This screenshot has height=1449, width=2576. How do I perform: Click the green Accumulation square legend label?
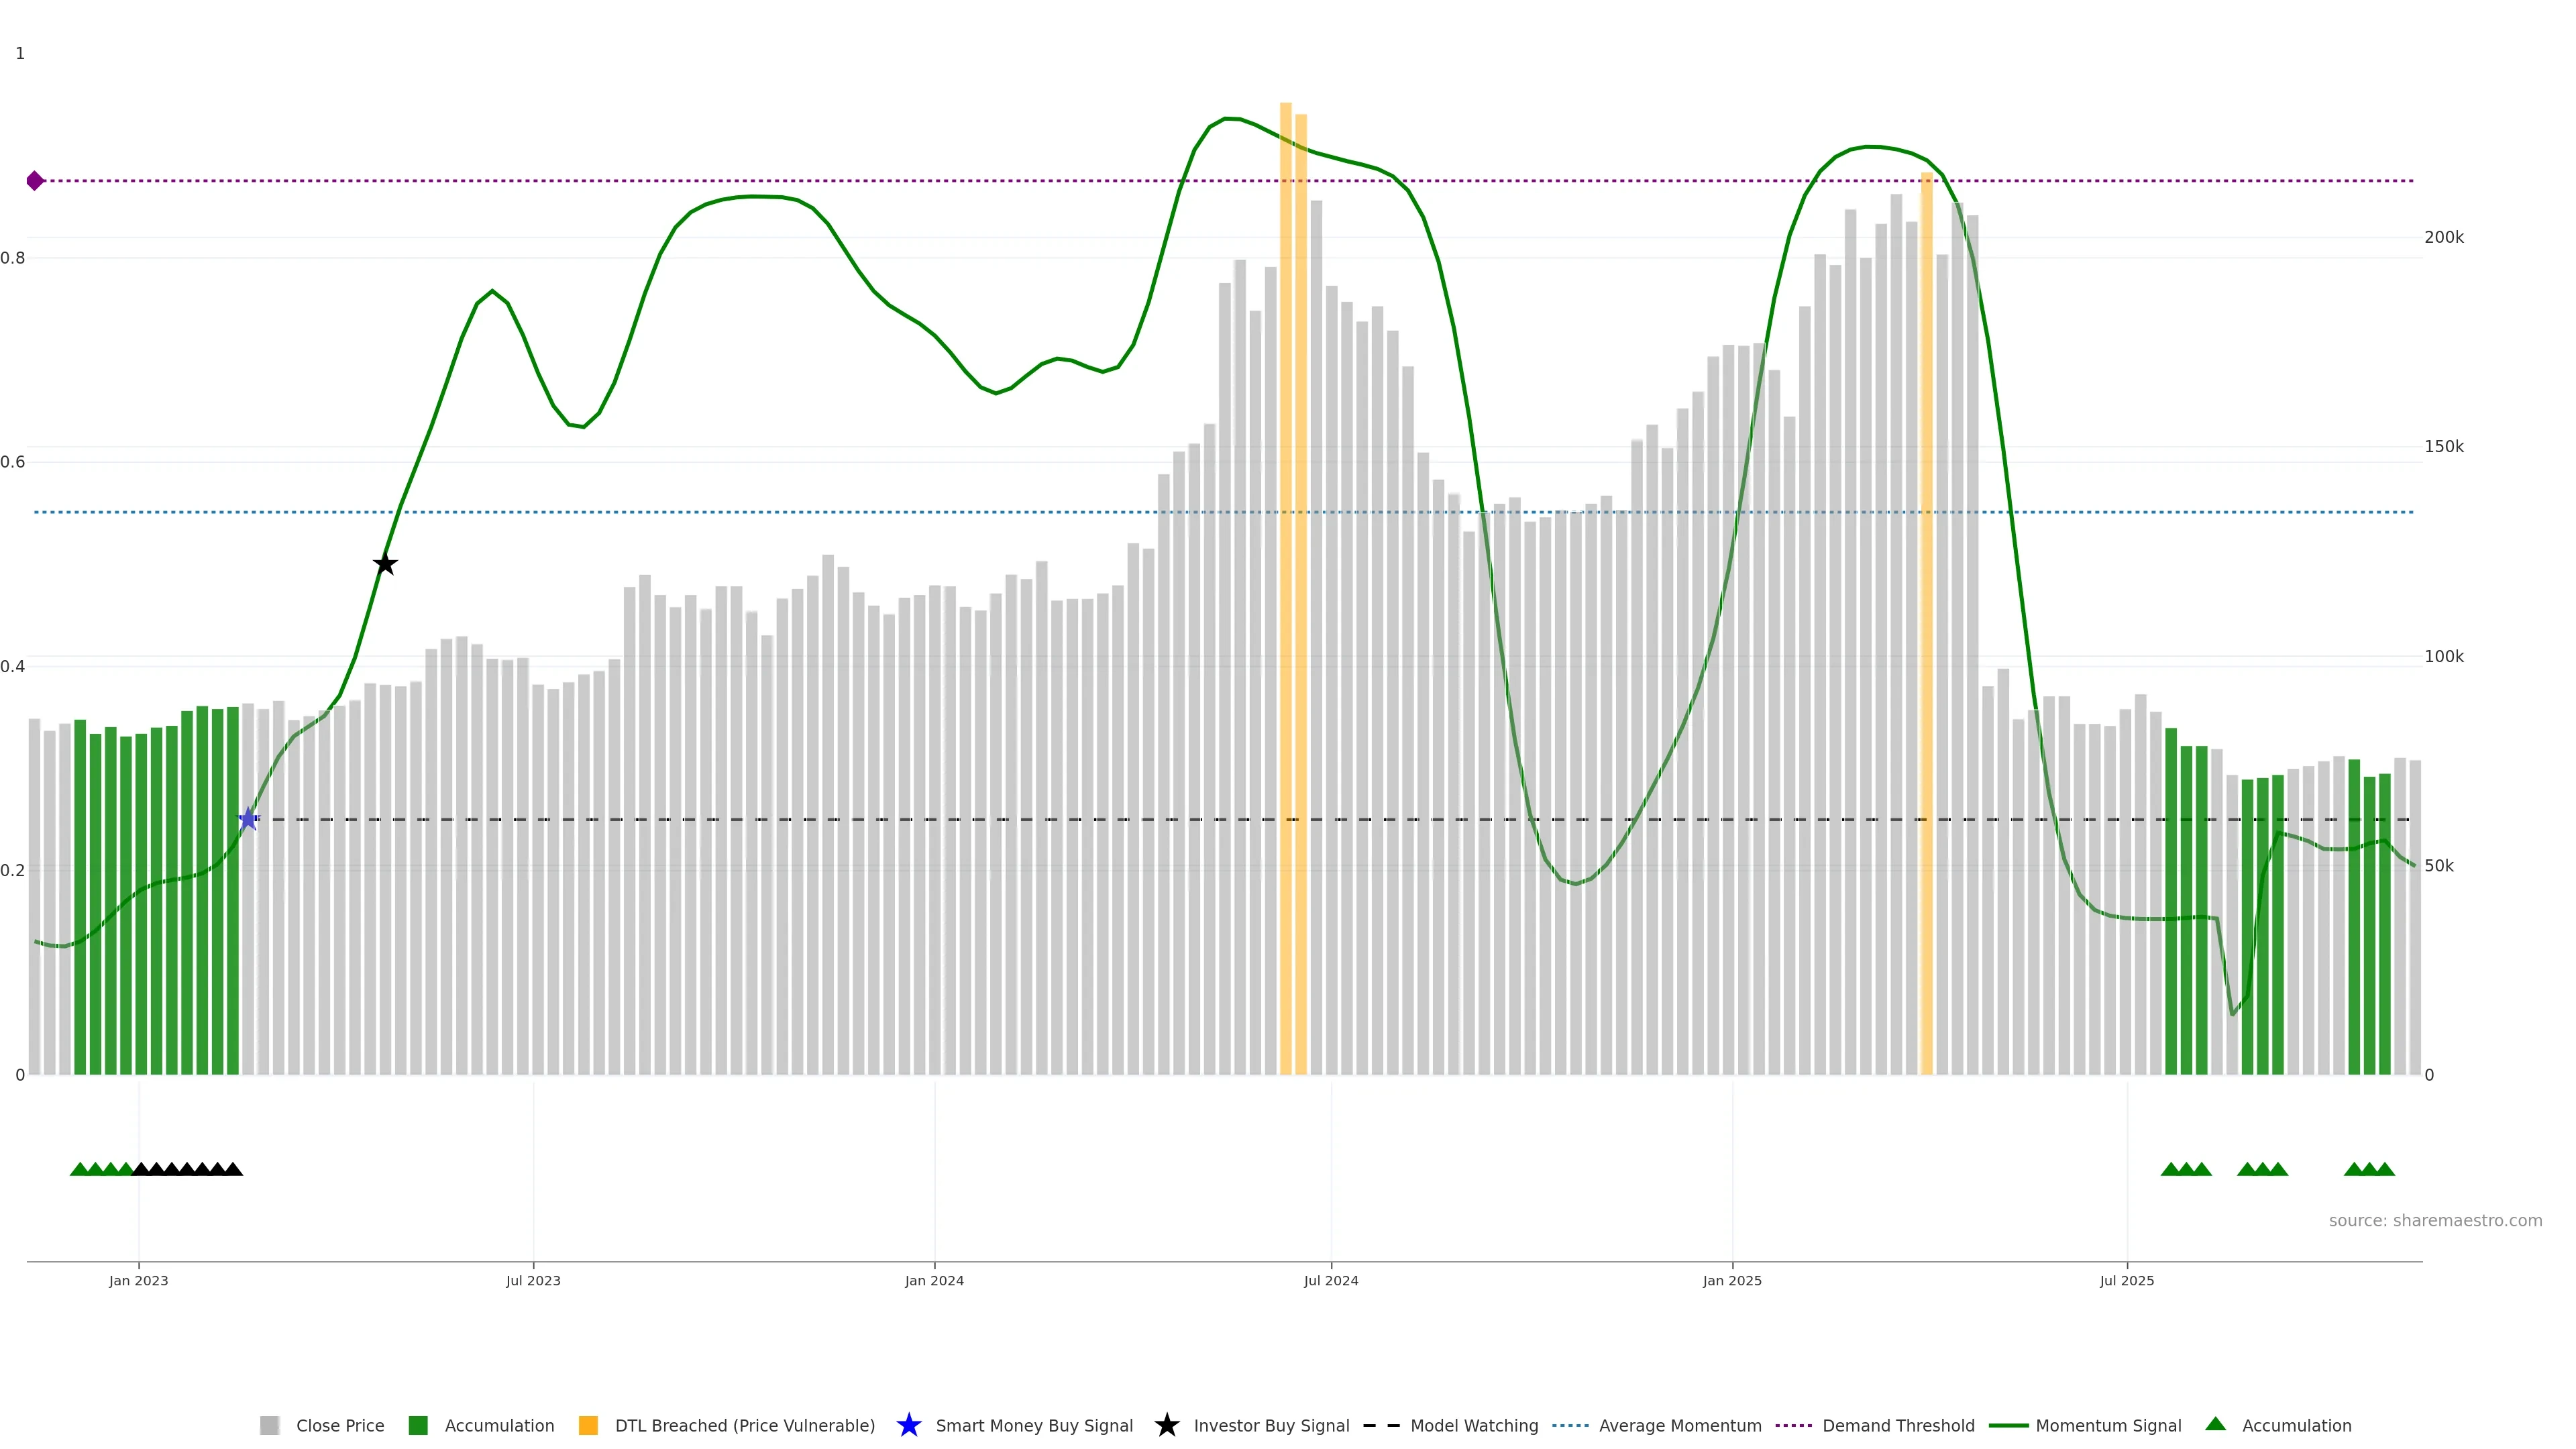tap(499, 1425)
